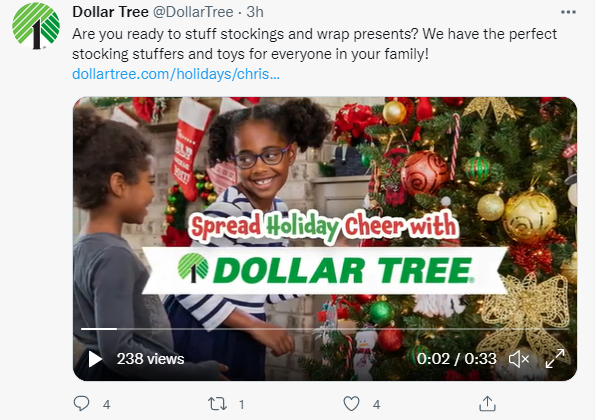
Task: Share tweet using the upload icon
Action: (487, 404)
